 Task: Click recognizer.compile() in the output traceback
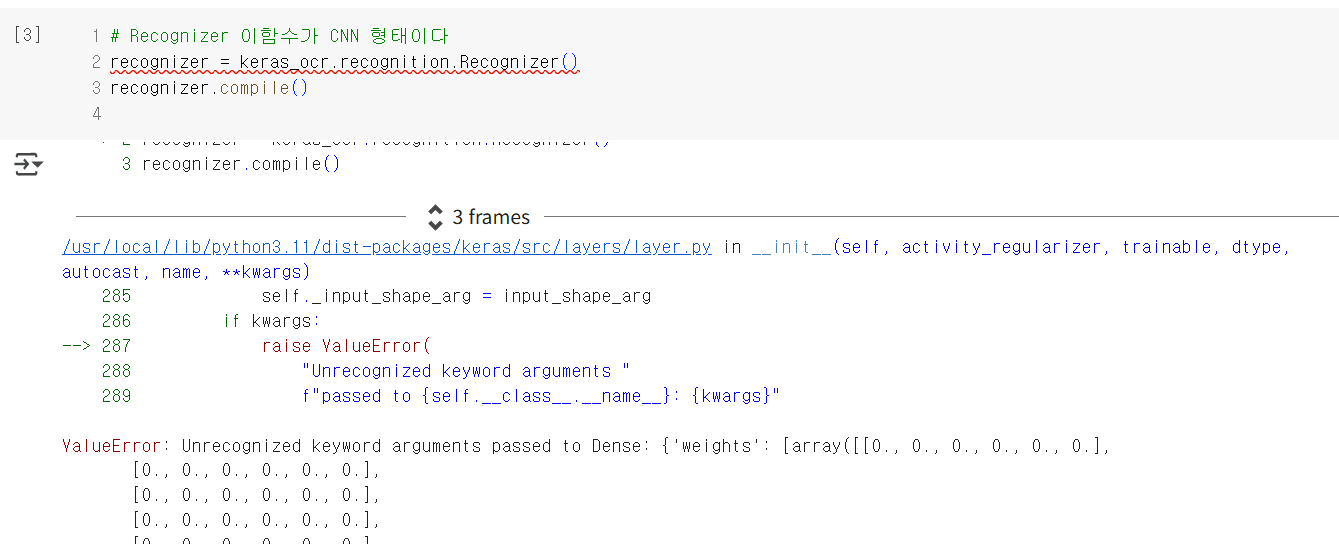point(240,164)
